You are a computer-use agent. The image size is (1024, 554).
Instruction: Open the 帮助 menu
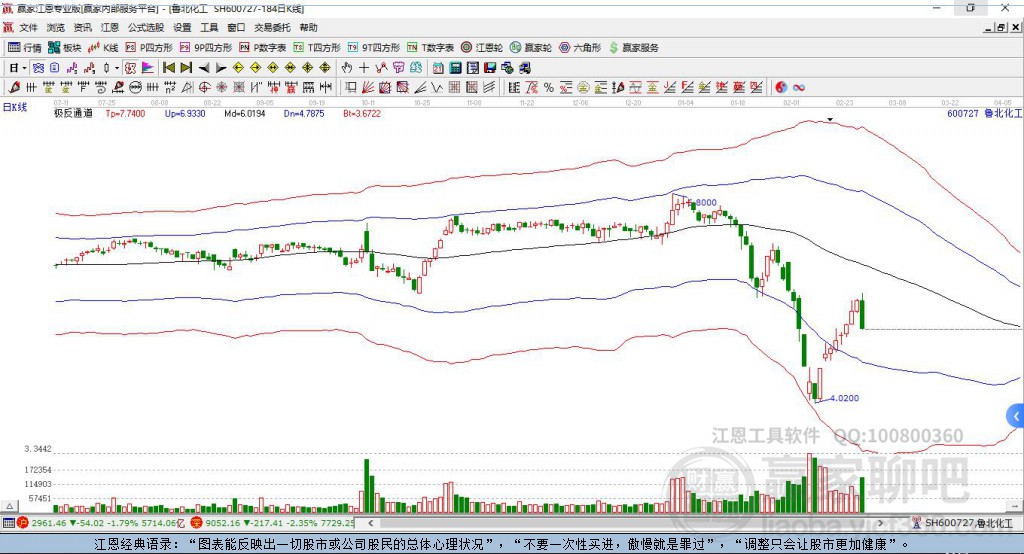(308, 27)
